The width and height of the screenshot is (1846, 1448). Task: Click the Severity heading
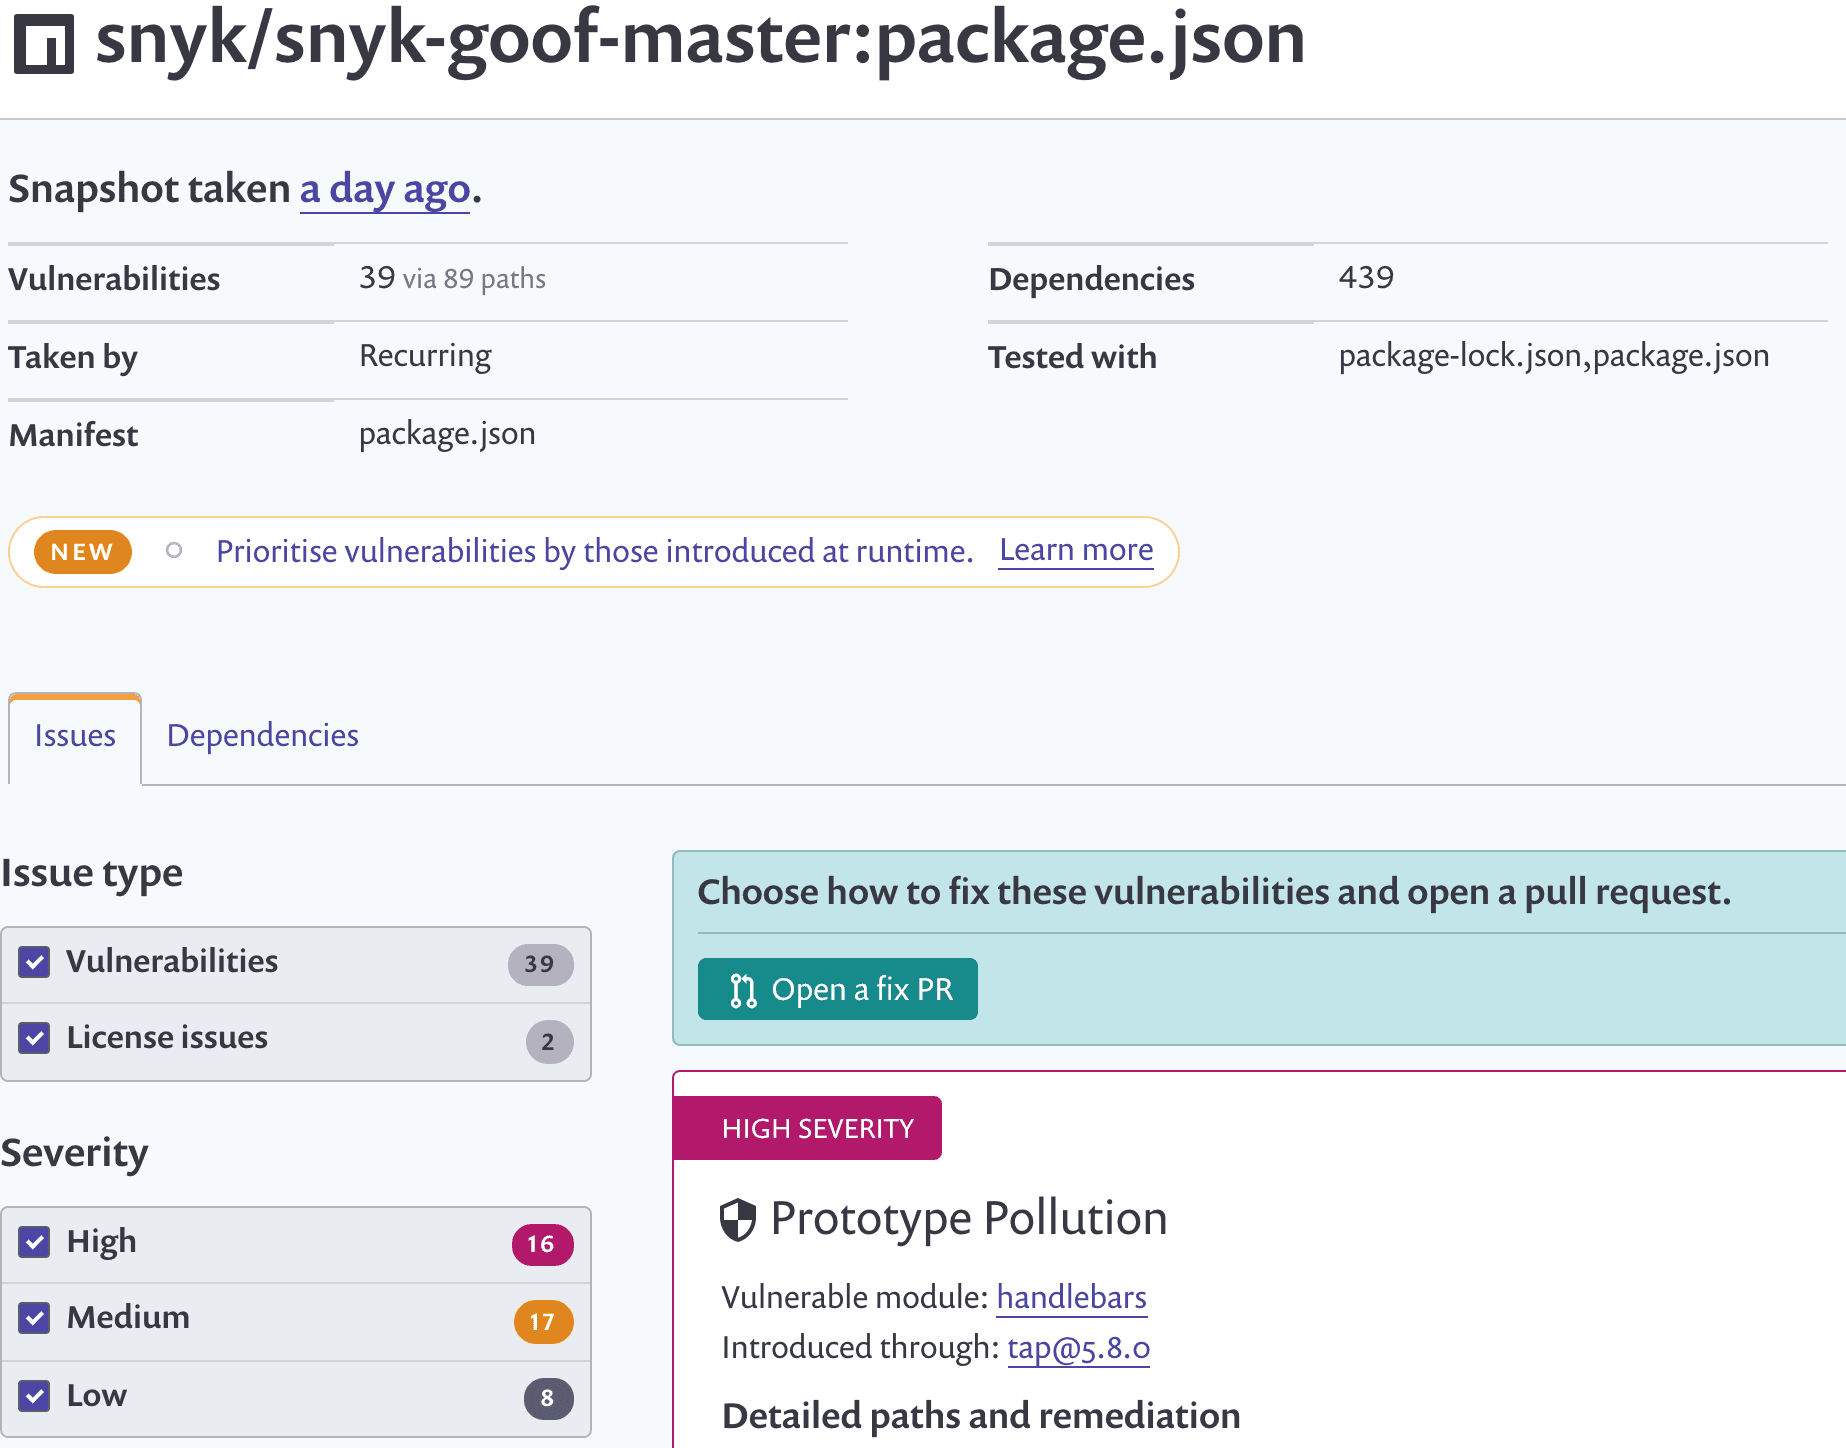(x=75, y=1153)
